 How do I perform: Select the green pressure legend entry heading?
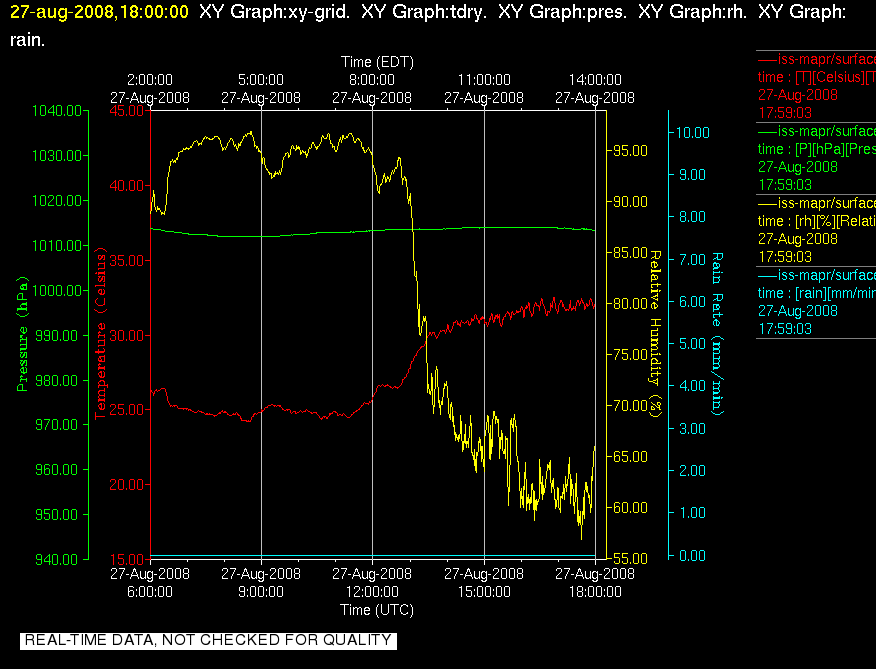pos(816,131)
